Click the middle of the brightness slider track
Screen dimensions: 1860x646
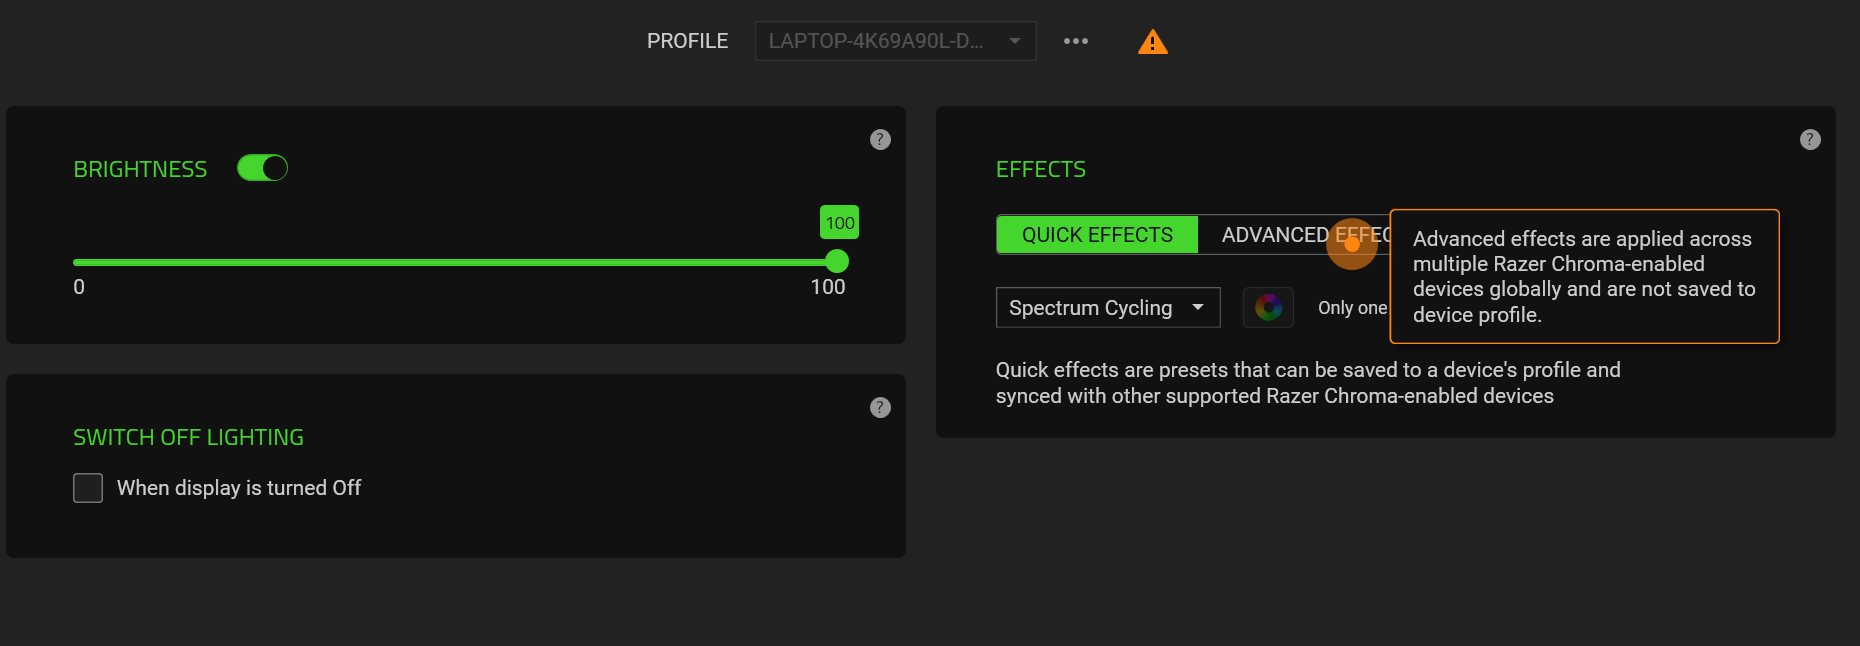455,262
